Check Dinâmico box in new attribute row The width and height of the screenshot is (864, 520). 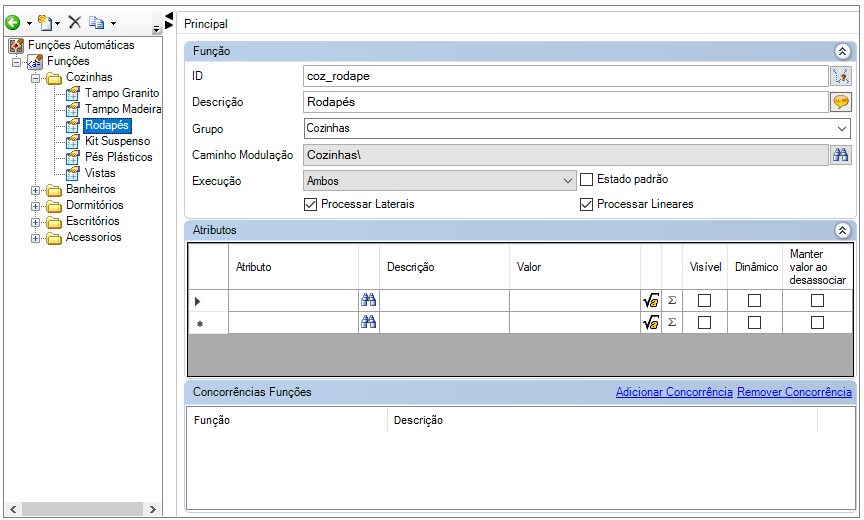(754, 322)
